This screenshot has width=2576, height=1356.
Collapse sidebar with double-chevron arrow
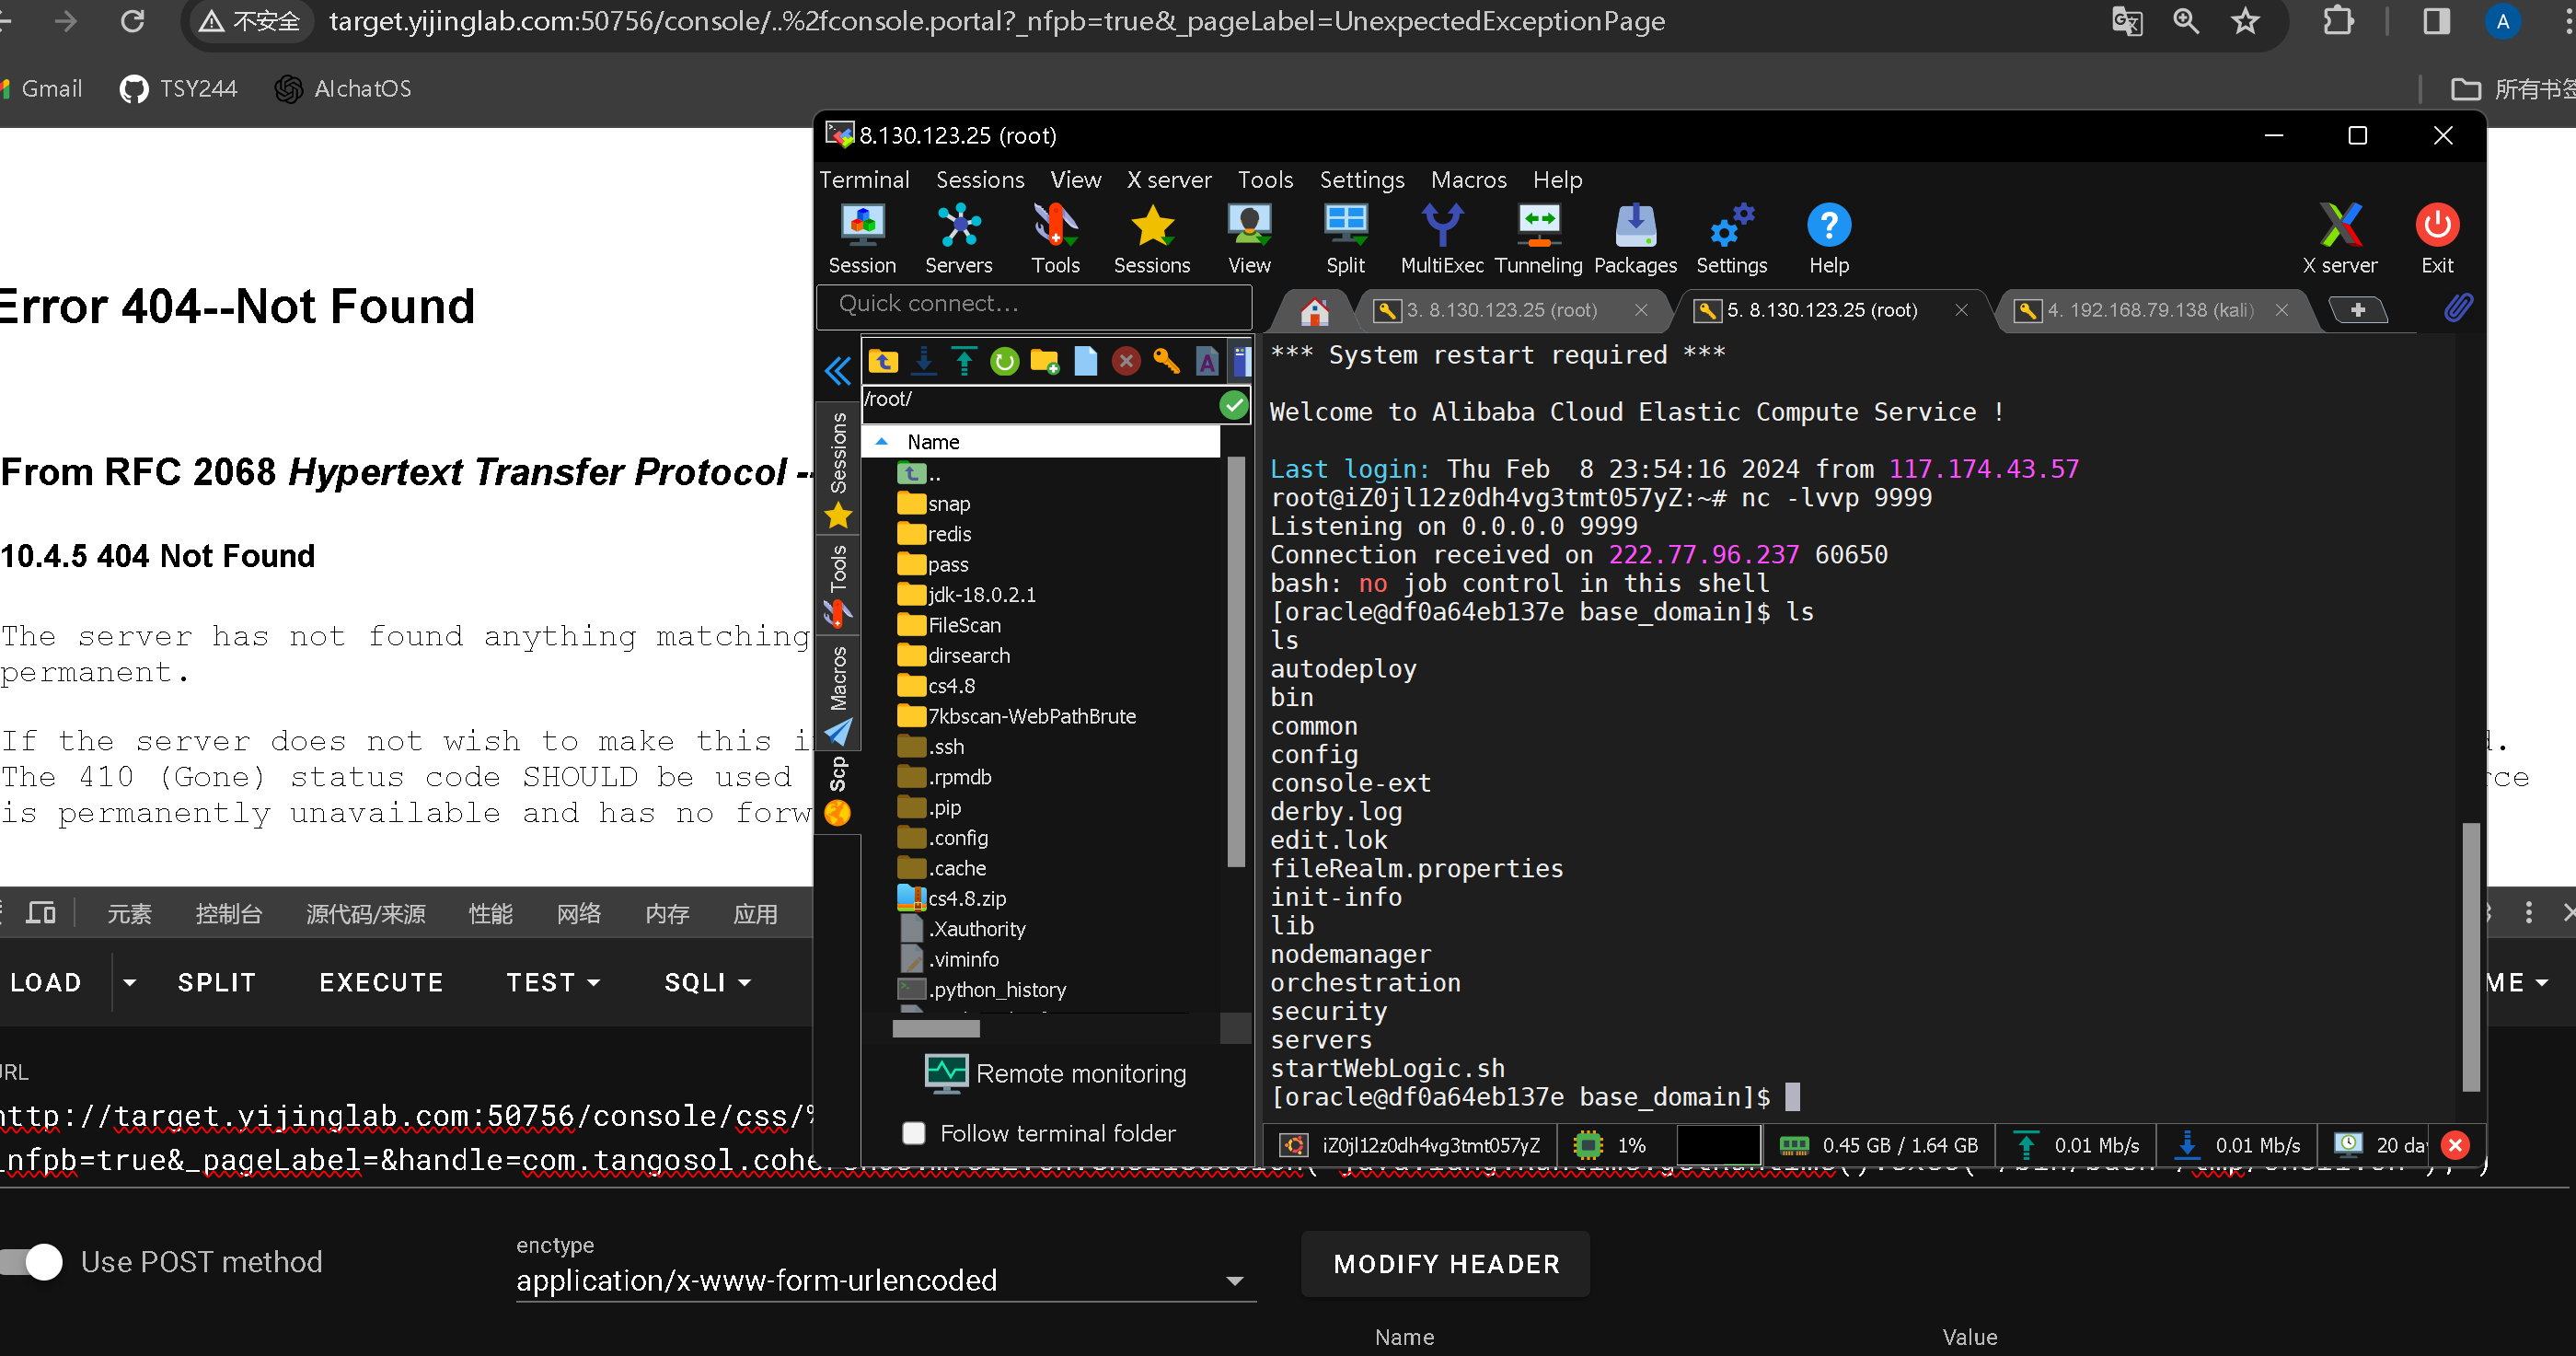838,371
